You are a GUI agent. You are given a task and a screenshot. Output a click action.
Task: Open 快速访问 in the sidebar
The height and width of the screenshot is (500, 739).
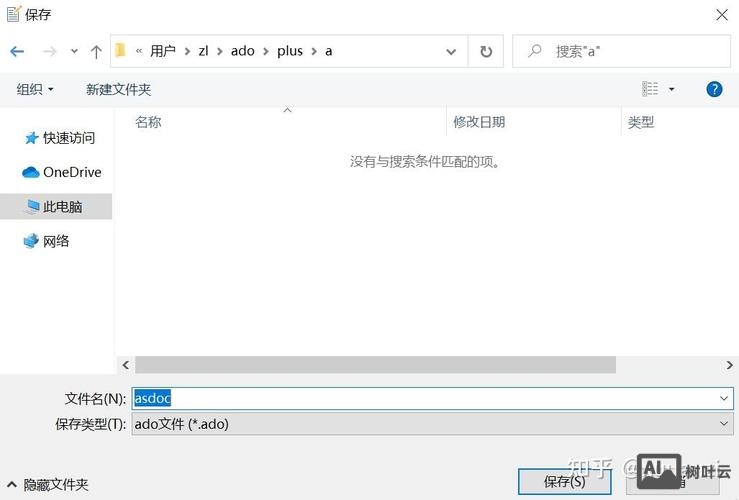(59, 138)
